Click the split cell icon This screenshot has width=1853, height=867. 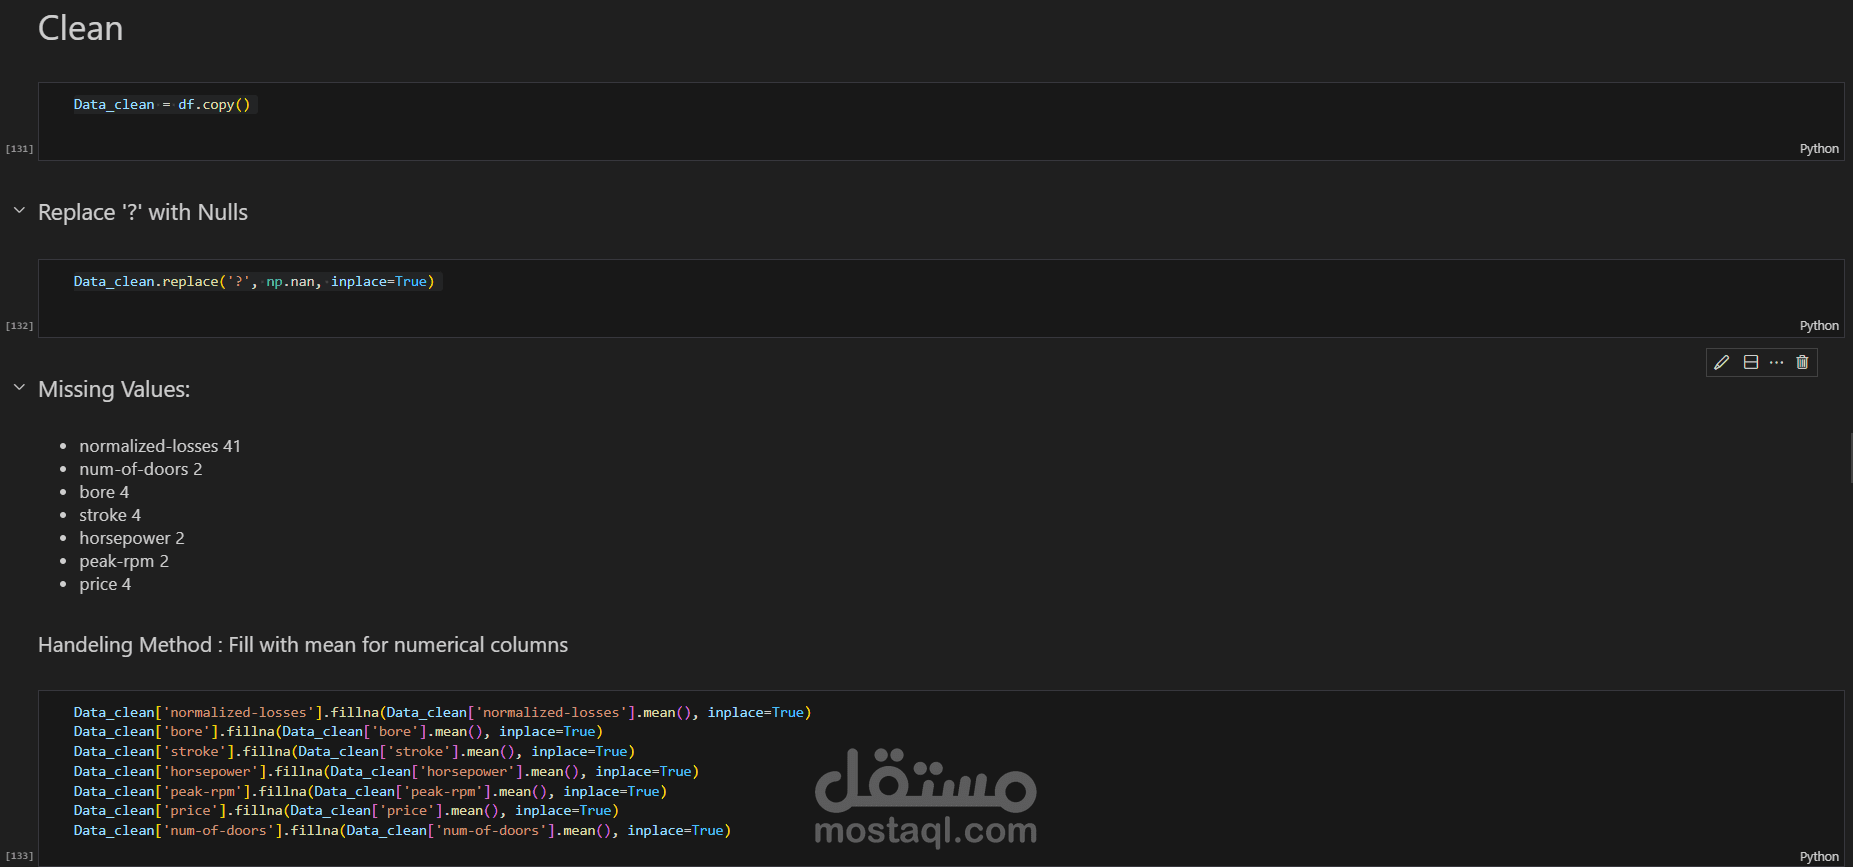[x=1751, y=362]
